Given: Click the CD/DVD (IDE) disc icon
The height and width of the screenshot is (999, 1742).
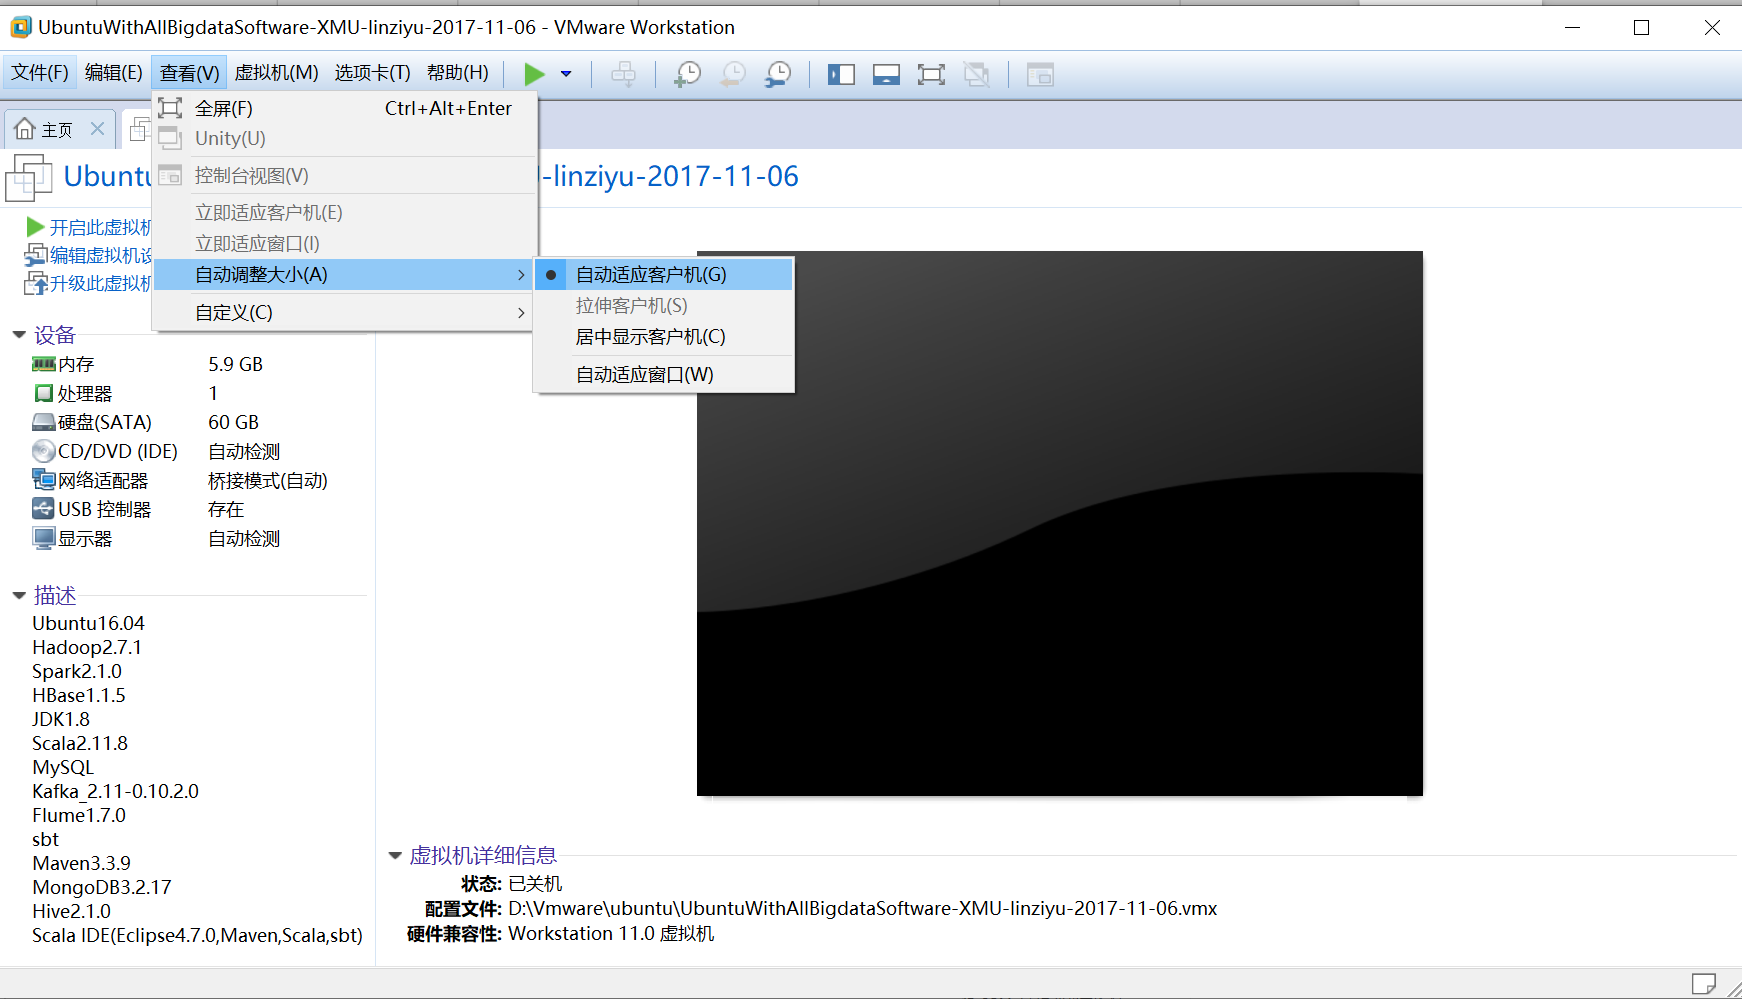Looking at the screenshot, I should (x=44, y=451).
